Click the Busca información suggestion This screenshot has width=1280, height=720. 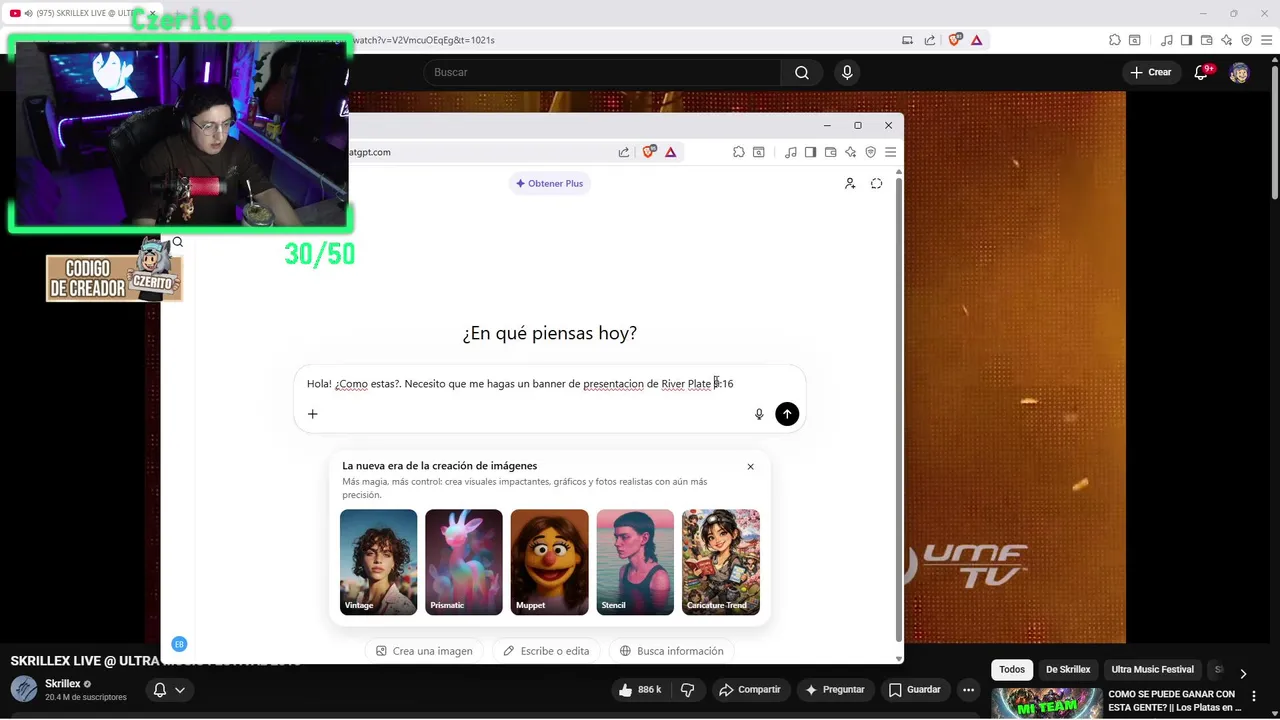[x=671, y=651]
